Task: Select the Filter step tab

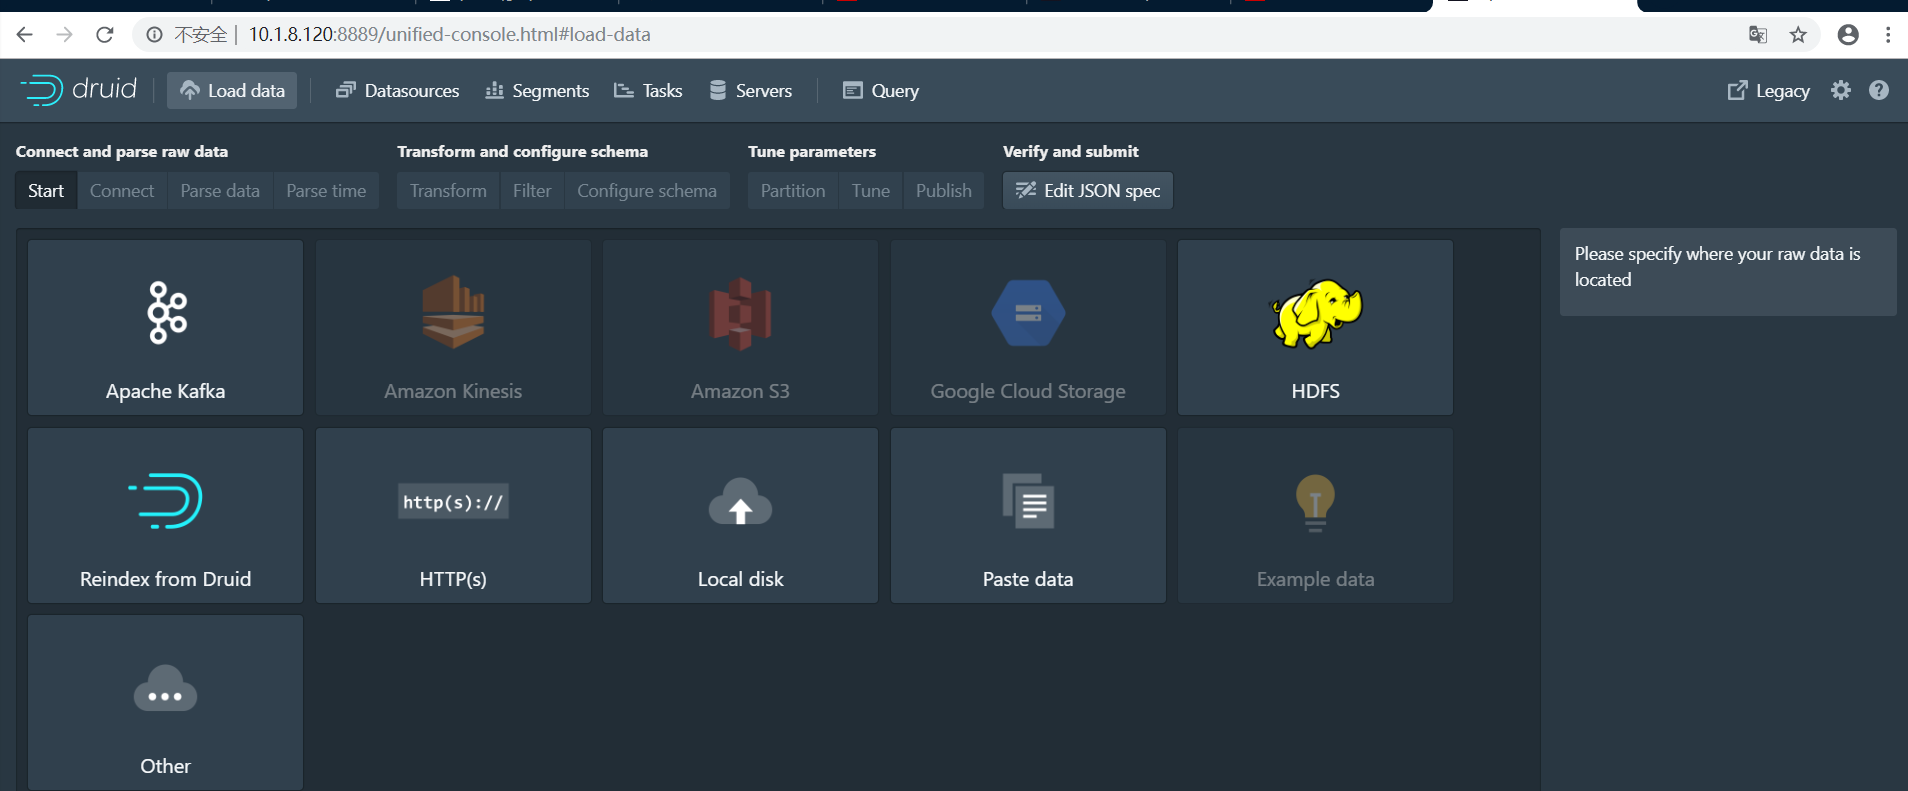Action: [532, 190]
